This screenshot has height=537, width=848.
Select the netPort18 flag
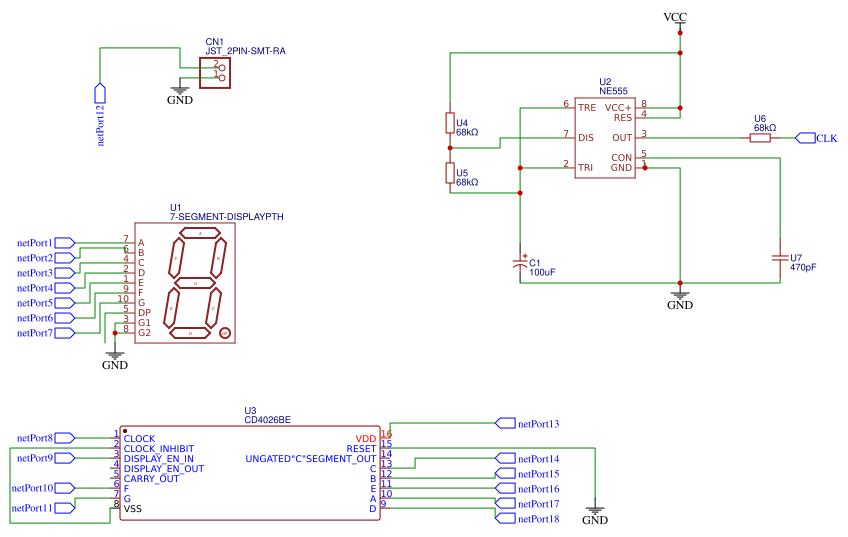coord(527,519)
